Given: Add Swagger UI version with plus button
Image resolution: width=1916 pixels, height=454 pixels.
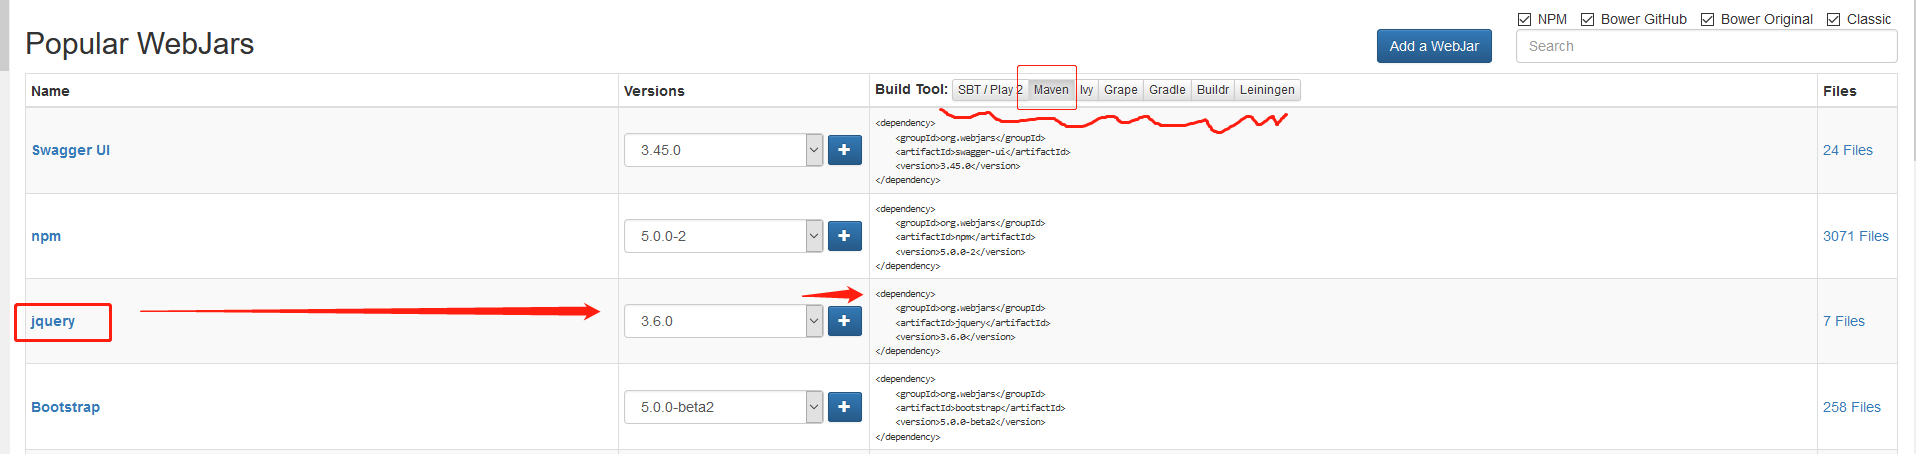Looking at the screenshot, I should 844,150.
